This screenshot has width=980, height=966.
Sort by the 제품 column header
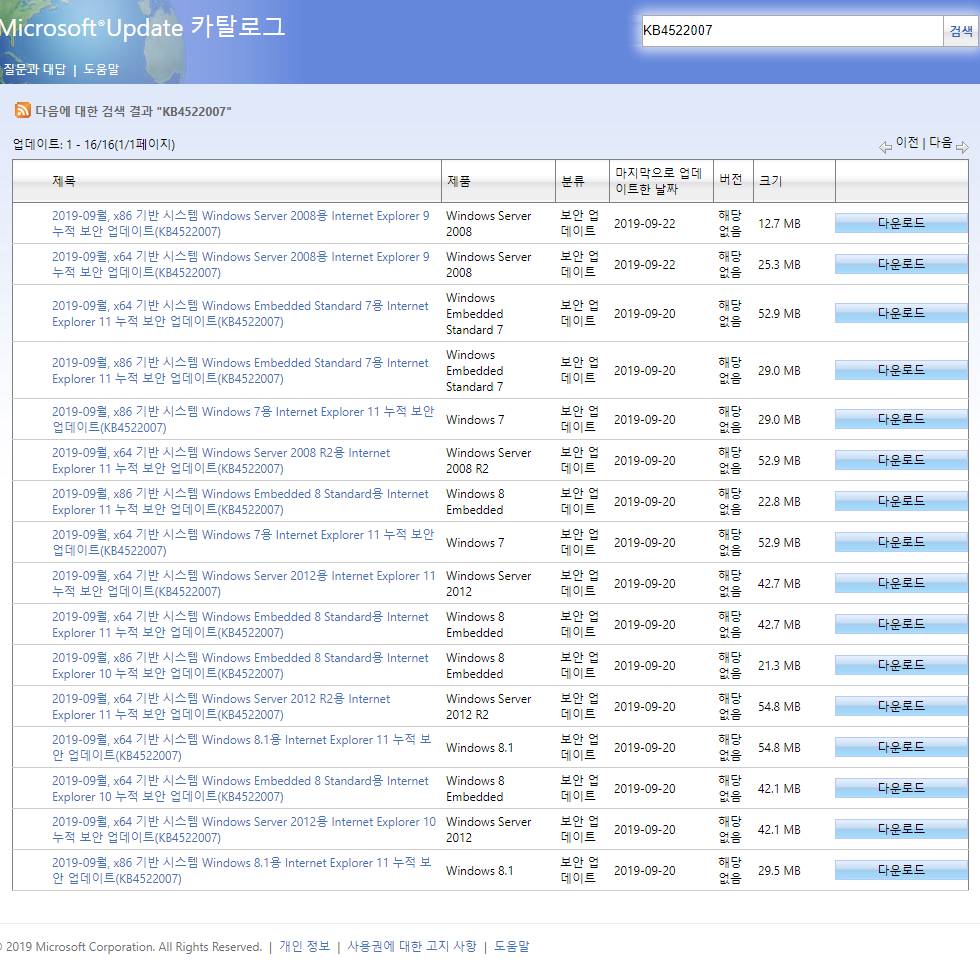[x=458, y=181]
